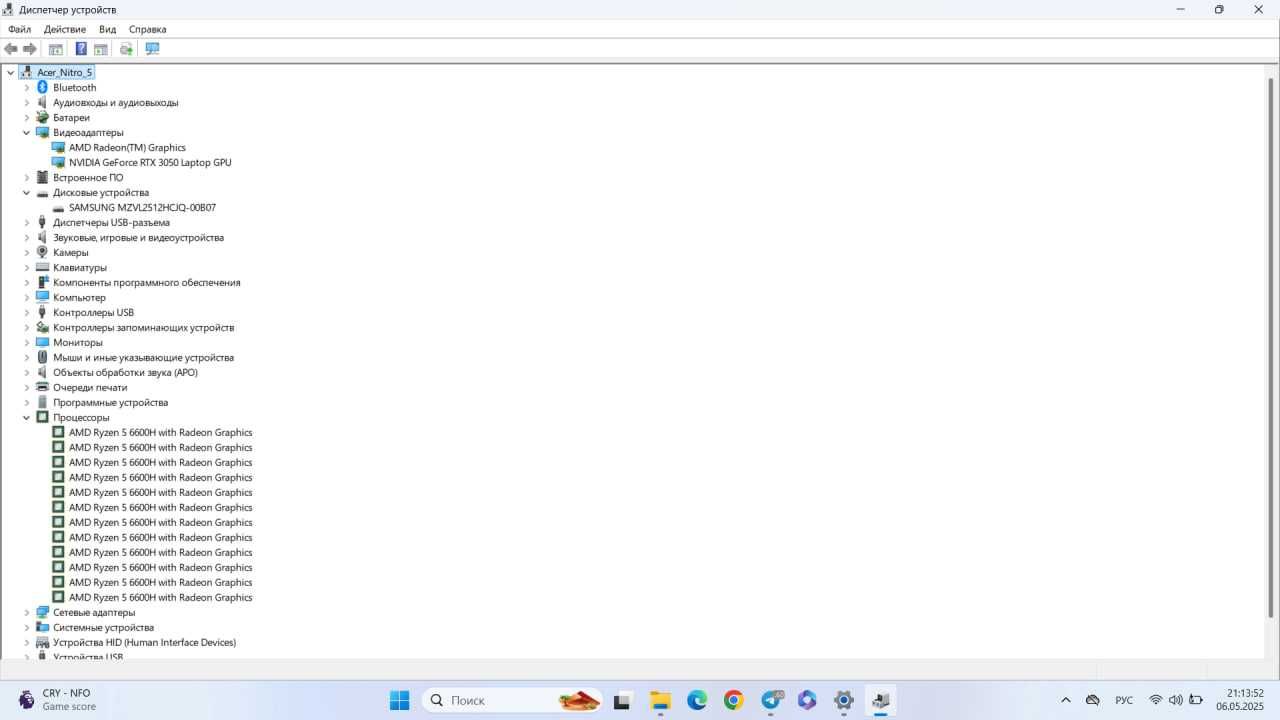Click the Scan for hardware changes monitor icon

[152, 49]
